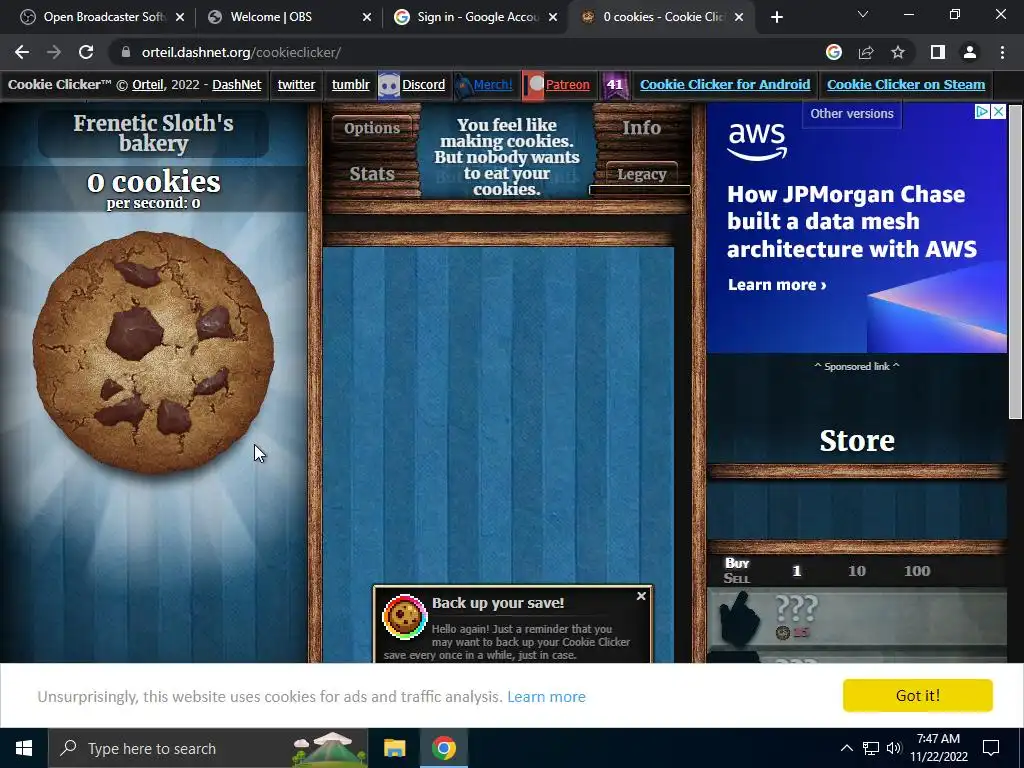Open the share page icon in address bar

point(866,52)
